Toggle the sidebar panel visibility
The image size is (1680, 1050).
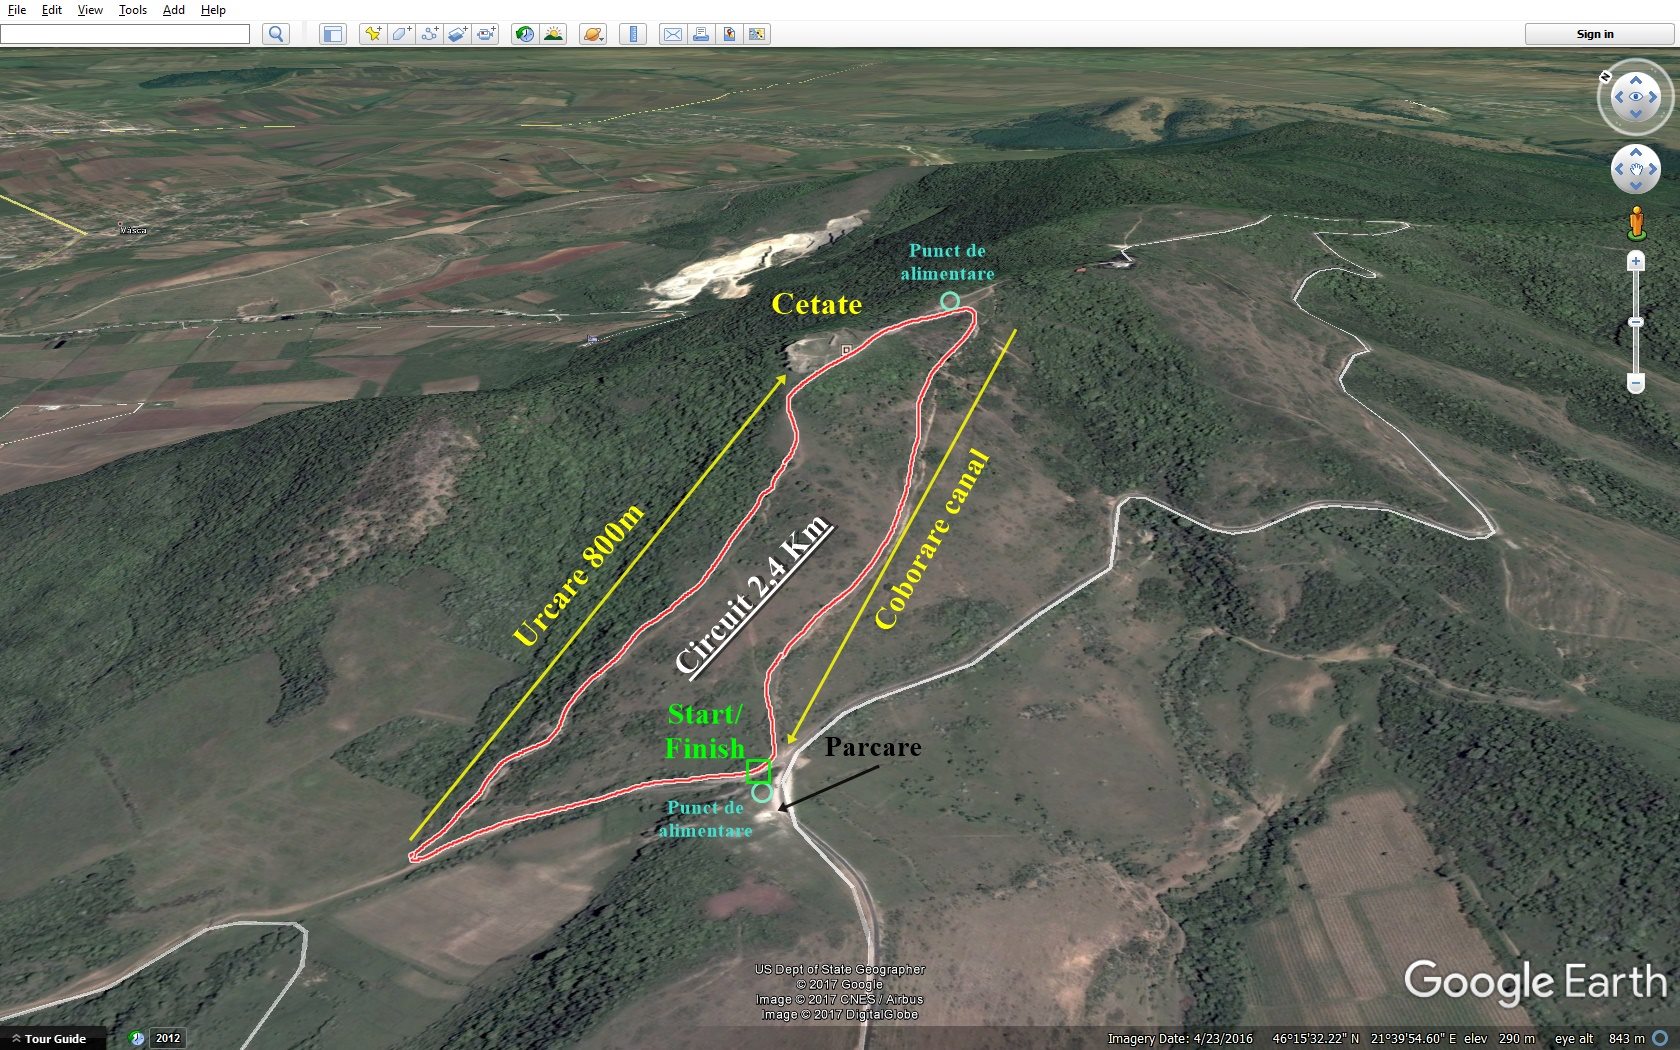pyautogui.click(x=332, y=34)
